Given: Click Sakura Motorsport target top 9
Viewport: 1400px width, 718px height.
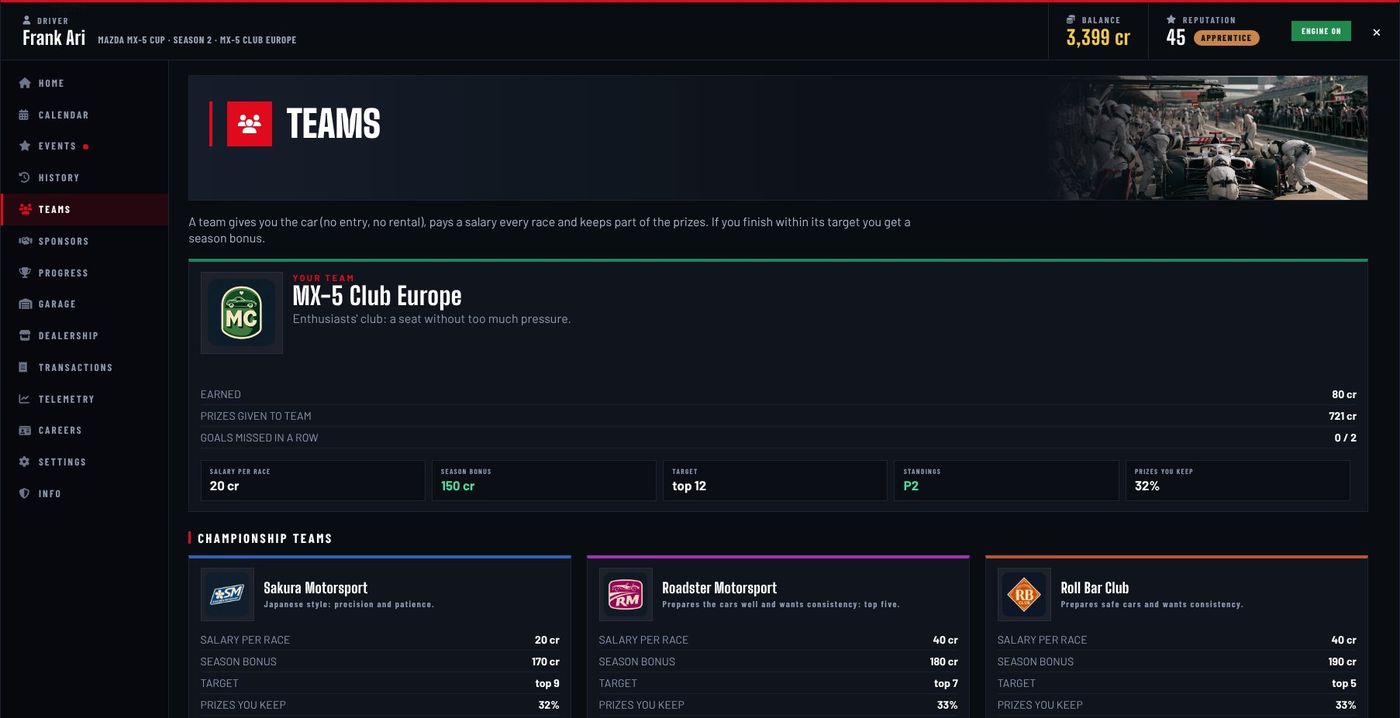Looking at the screenshot, I should tap(547, 684).
